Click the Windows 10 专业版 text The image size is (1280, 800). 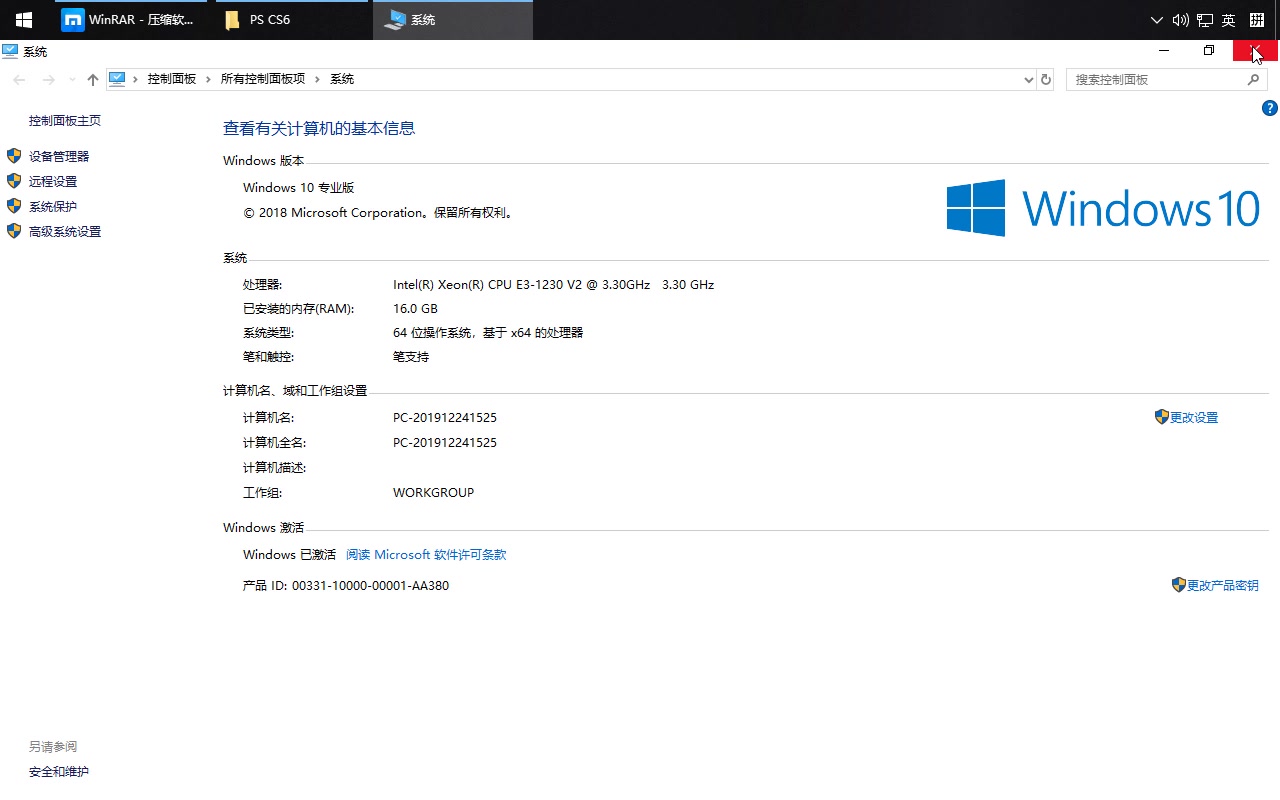point(299,188)
